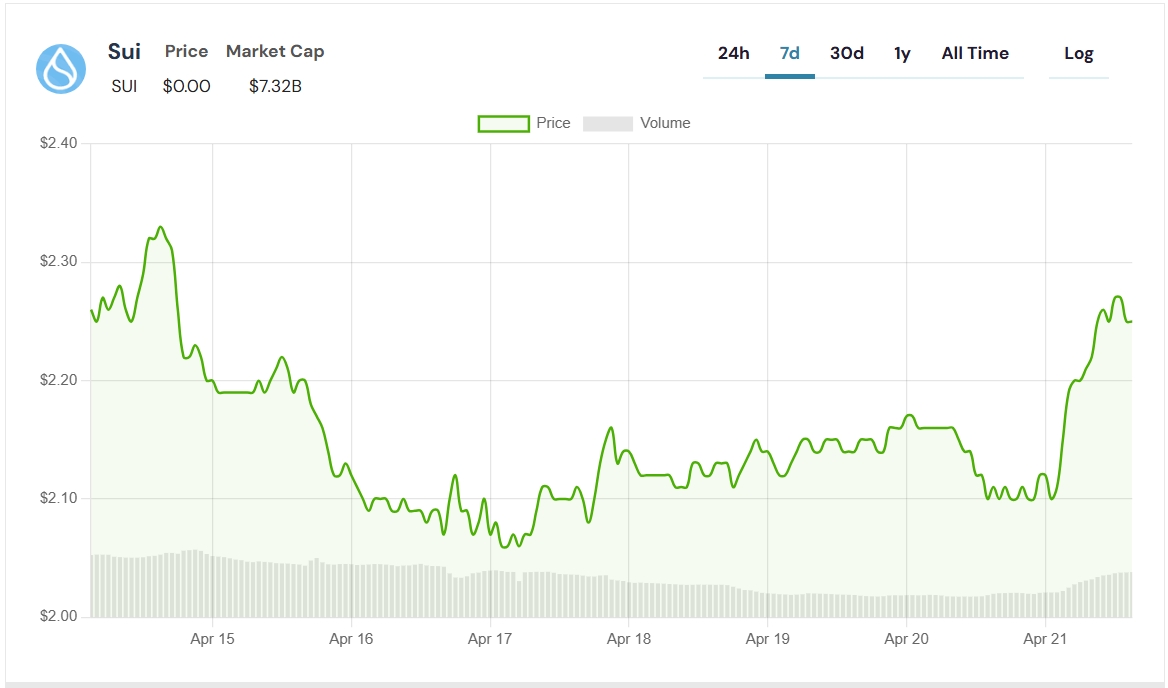1168x688 pixels.
Task: Click the Apr 21 date label
Action: click(1045, 639)
